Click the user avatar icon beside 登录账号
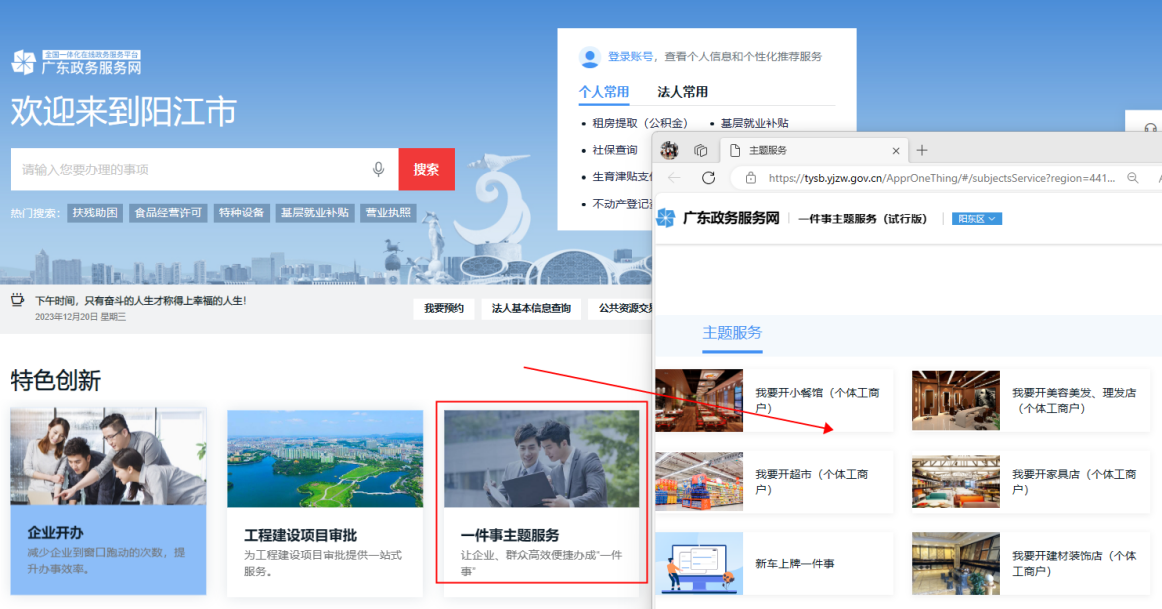 [590, 56]
